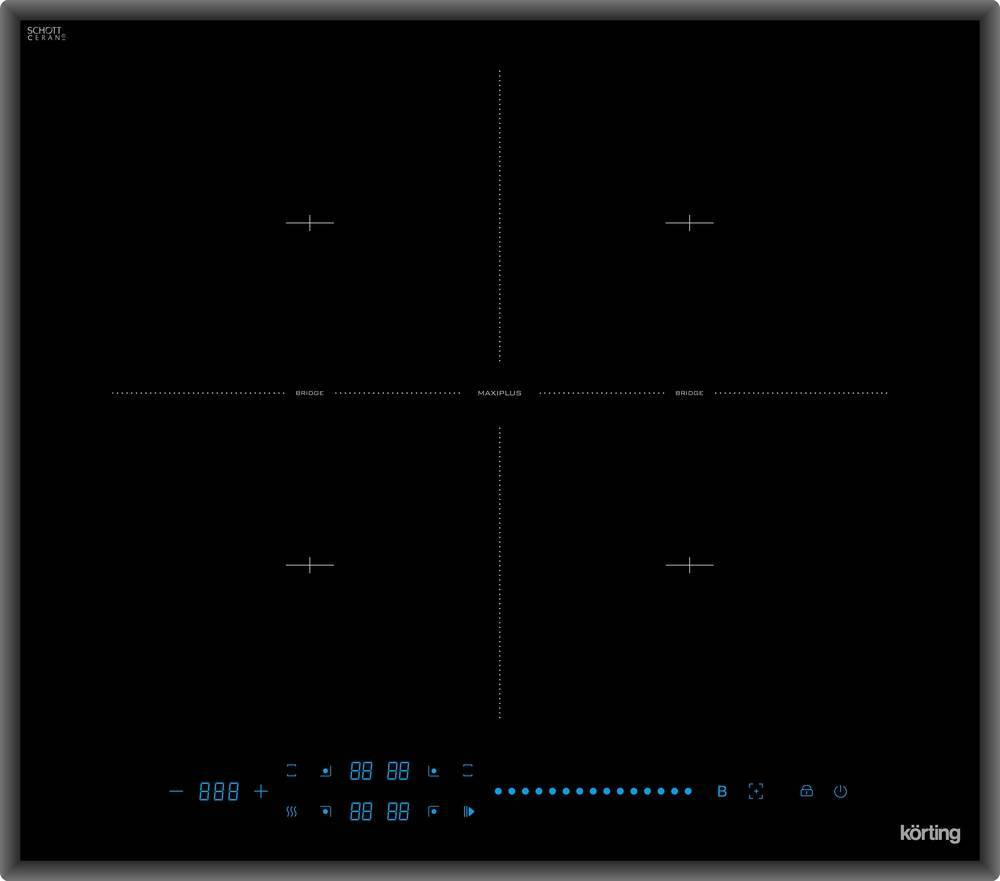Tap the child lock padlock icon
Viewport: 1000px width, 881px height.
tap(806, 791)
